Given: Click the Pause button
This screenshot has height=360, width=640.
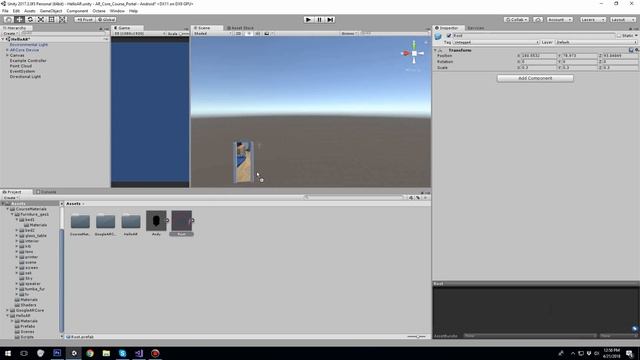Looking at the screenshot, I should click(x=320, y=20).
